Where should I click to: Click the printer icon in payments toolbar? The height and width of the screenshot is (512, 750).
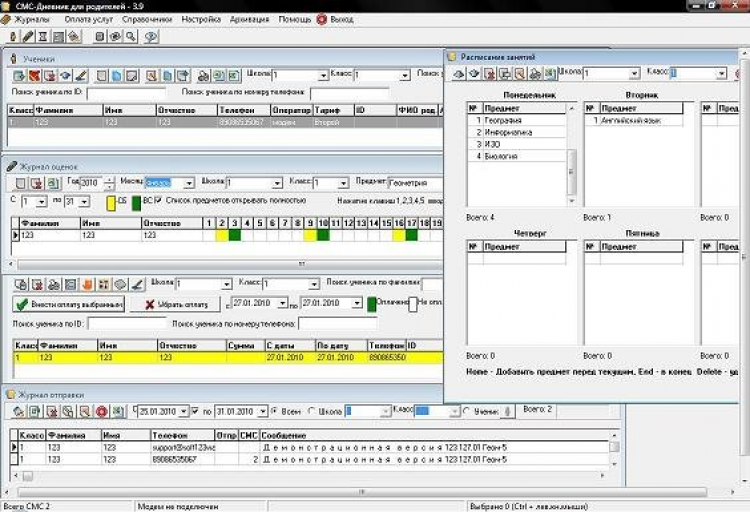click(54, 285)
